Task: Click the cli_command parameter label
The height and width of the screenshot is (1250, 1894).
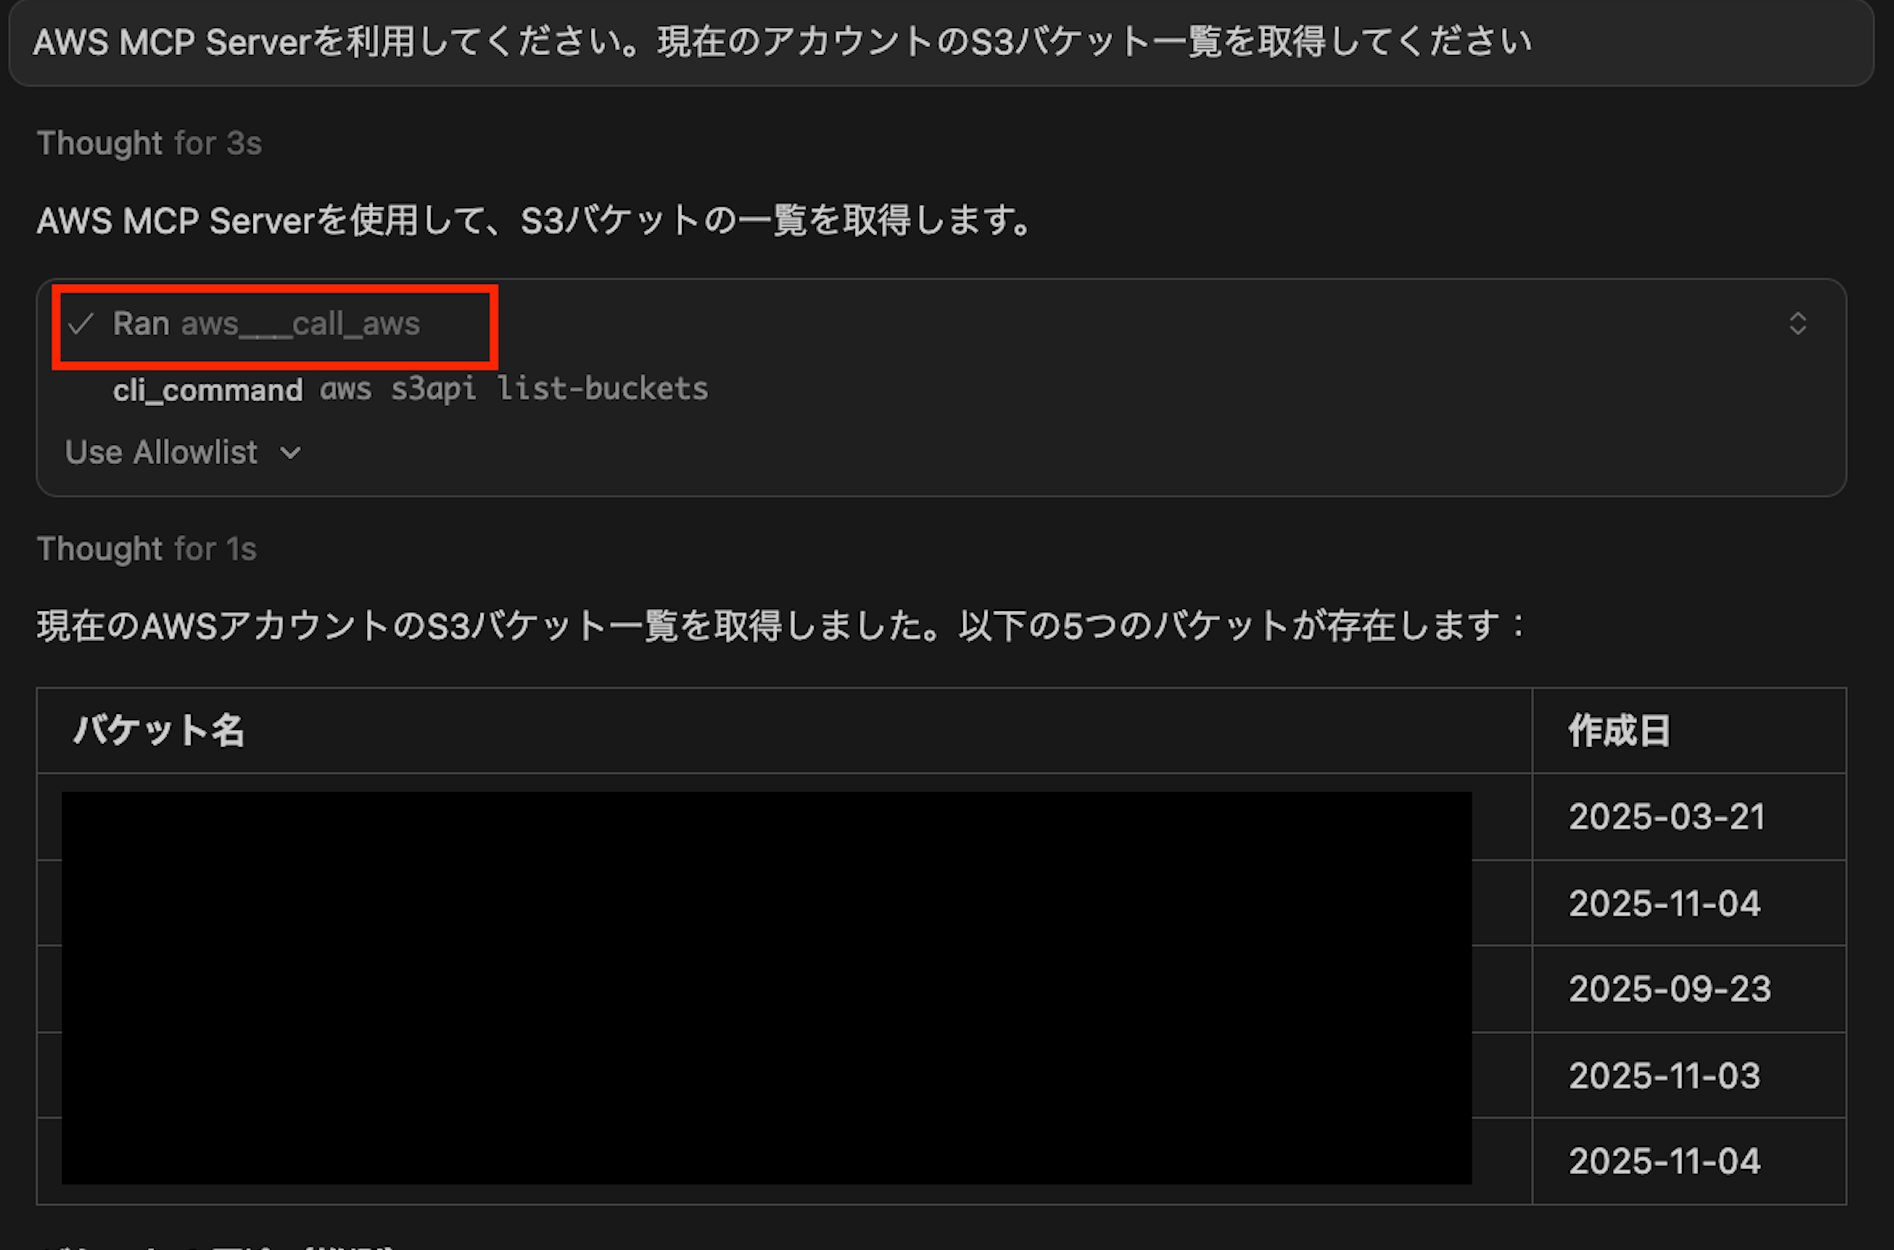Action: 208,389
